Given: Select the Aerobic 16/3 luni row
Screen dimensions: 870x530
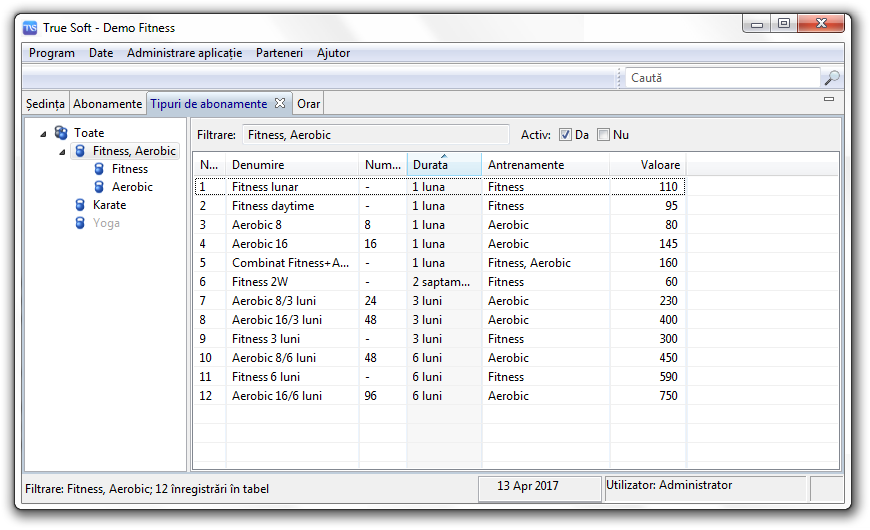Looking at the screenshot, I should 277,320.
